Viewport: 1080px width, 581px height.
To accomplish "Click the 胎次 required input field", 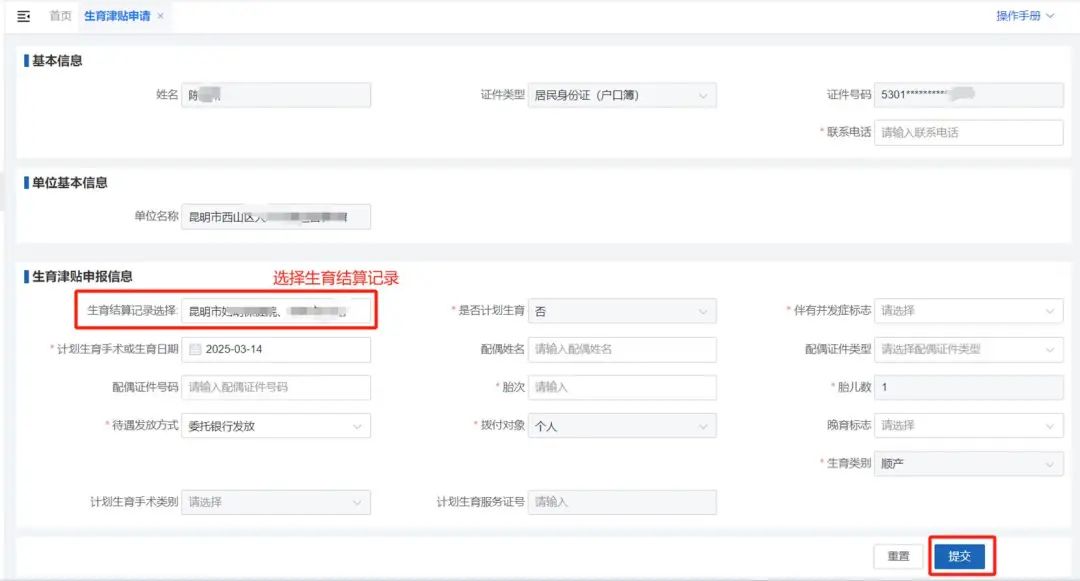I will coord(623,387).
